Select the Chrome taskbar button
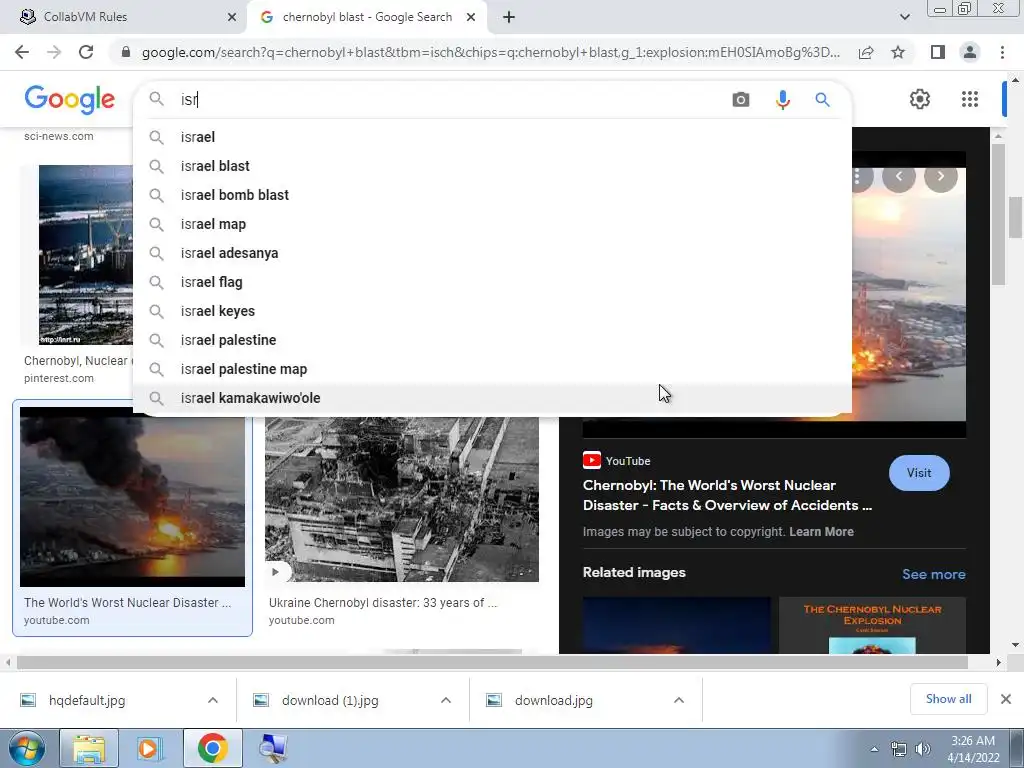The width and height of the screenshot is (1024, 768). point(212,748)
